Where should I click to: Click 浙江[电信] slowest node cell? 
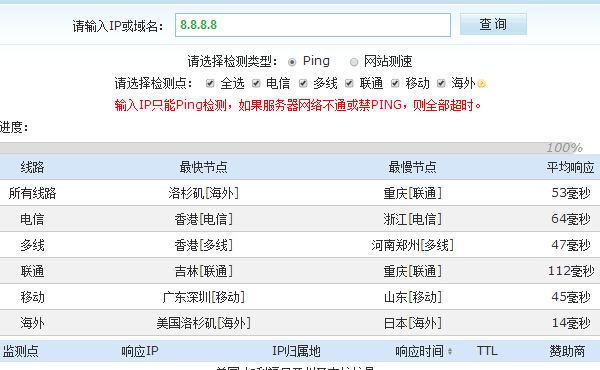click(412, 219)
